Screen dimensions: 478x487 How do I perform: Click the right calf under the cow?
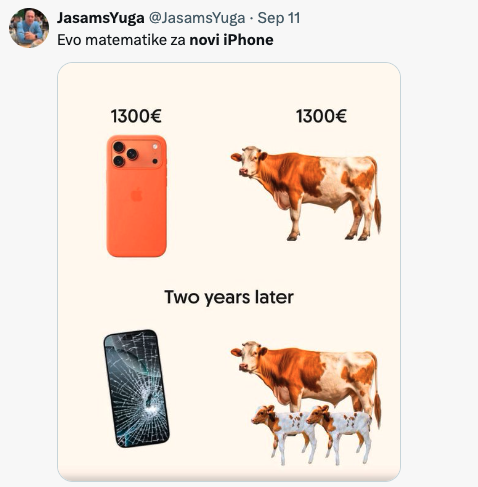point(339,433)
